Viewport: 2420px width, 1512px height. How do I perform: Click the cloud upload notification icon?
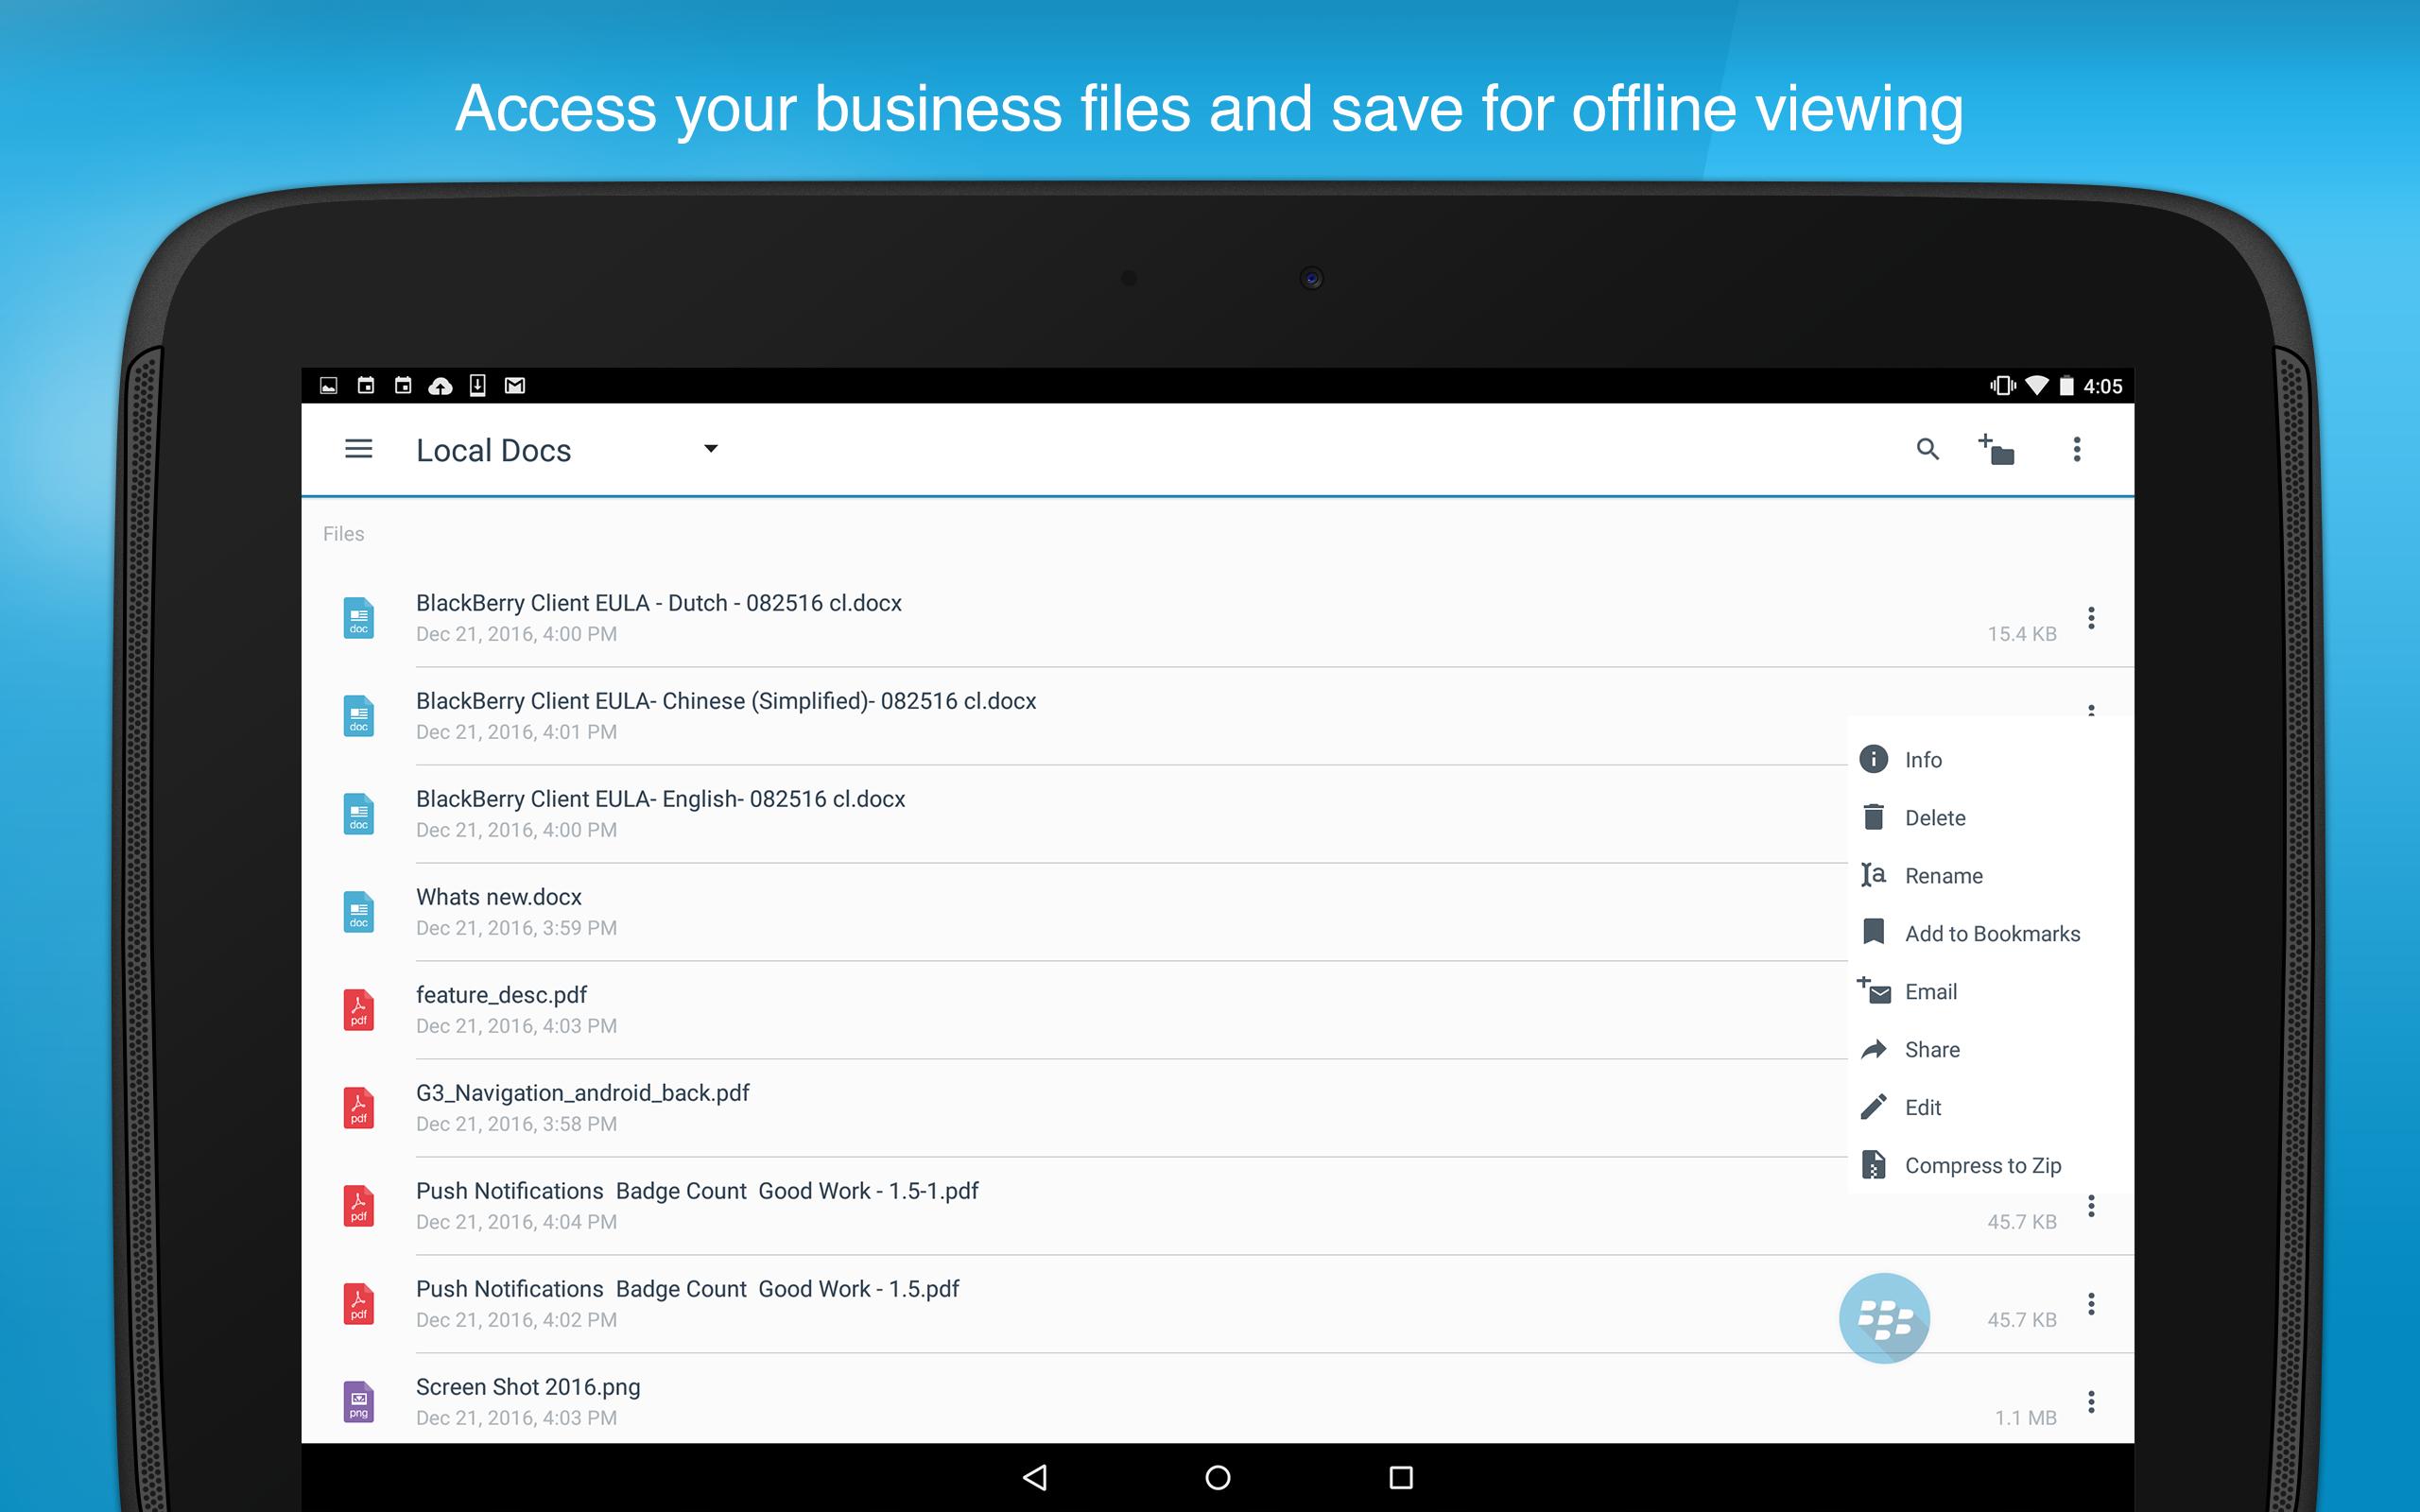tap(440, 386)
